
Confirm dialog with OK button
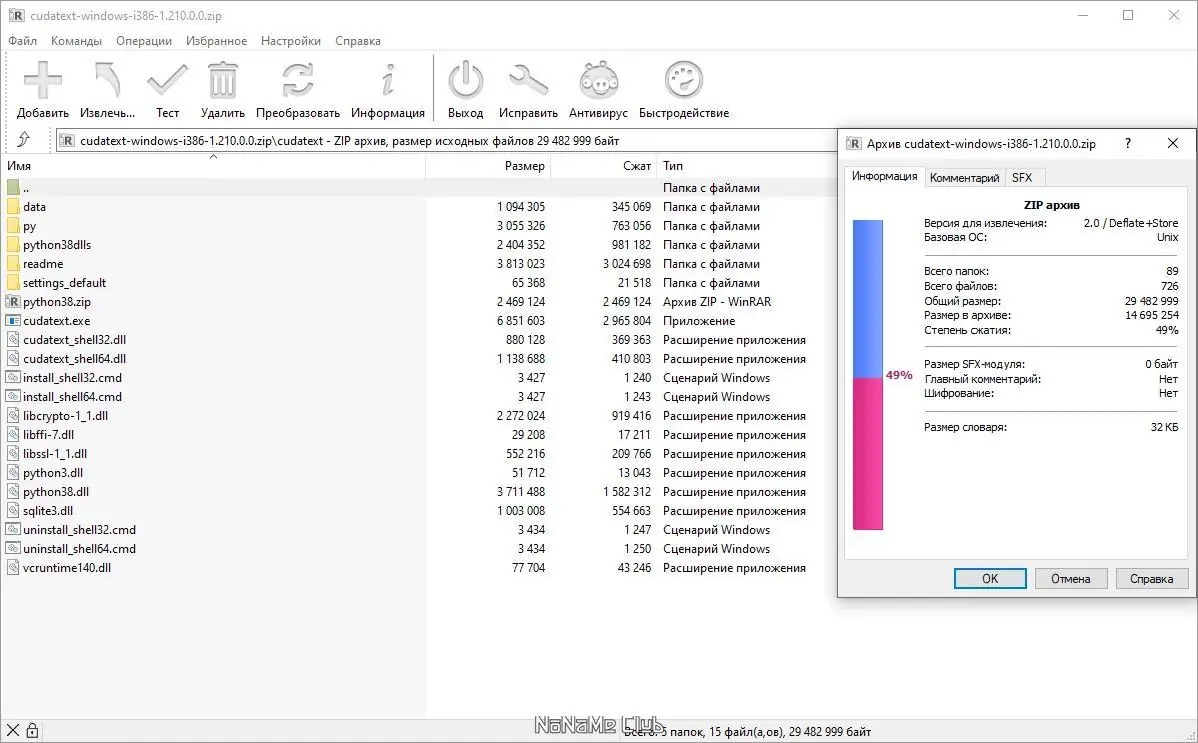coord(989,579)
